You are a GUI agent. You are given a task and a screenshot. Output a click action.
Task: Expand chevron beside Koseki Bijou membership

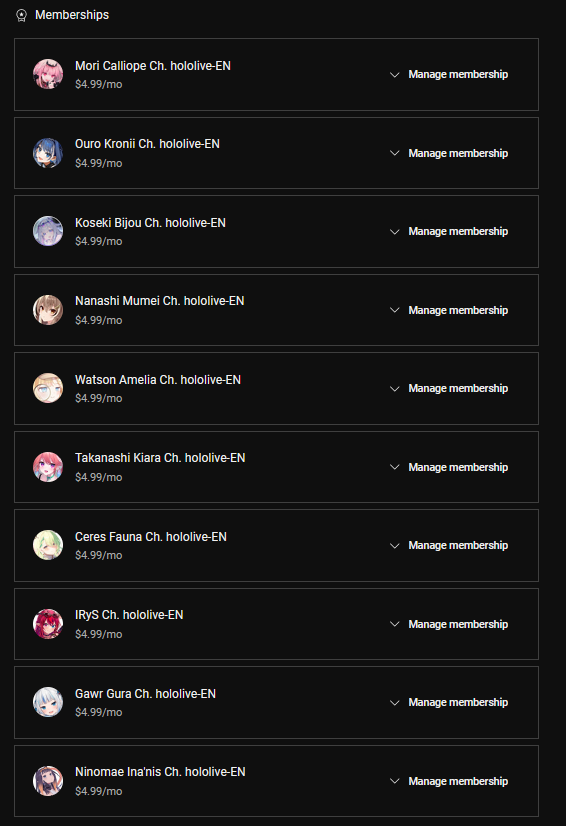point(394,232)
